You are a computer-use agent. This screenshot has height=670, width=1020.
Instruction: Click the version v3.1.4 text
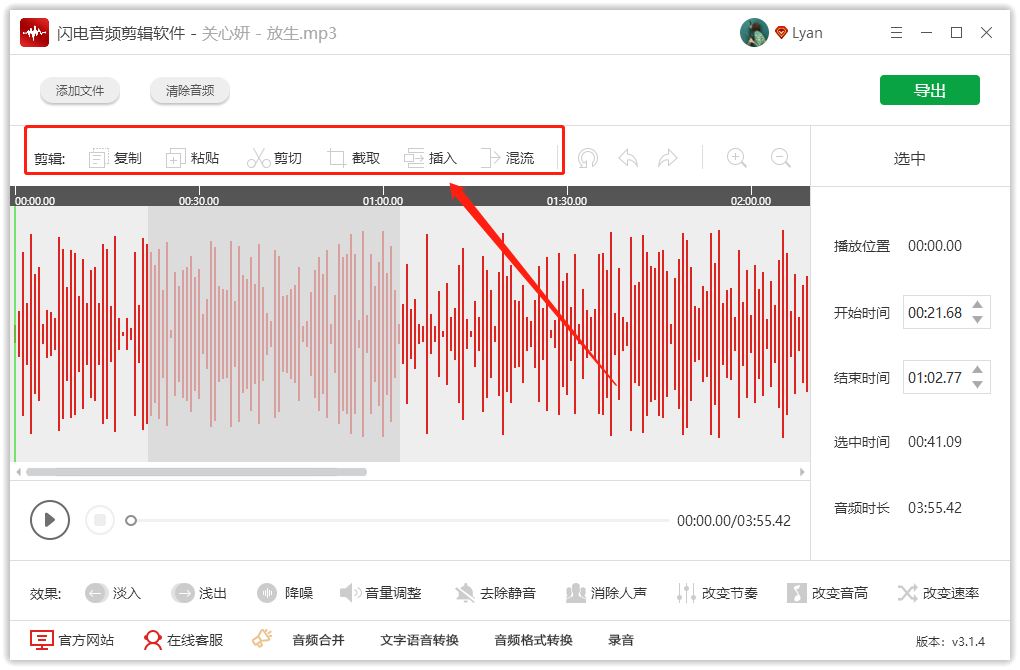pos(950,641)
